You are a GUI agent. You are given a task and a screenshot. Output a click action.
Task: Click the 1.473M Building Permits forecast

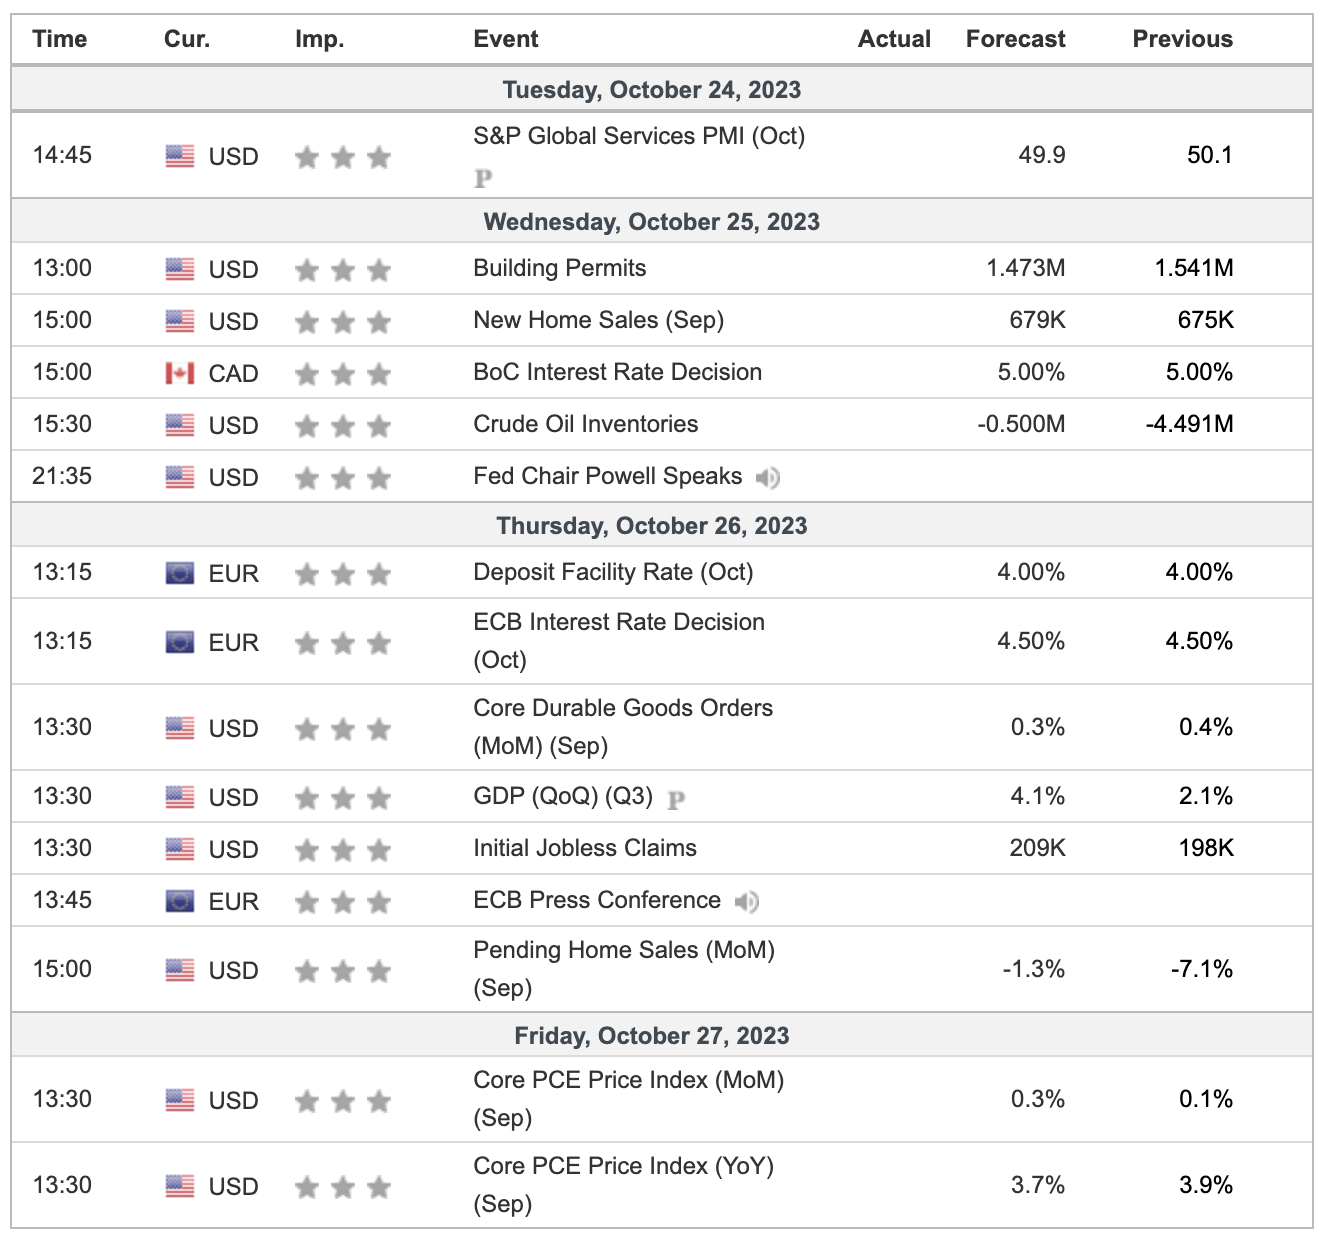click(x=1026, y=268)
